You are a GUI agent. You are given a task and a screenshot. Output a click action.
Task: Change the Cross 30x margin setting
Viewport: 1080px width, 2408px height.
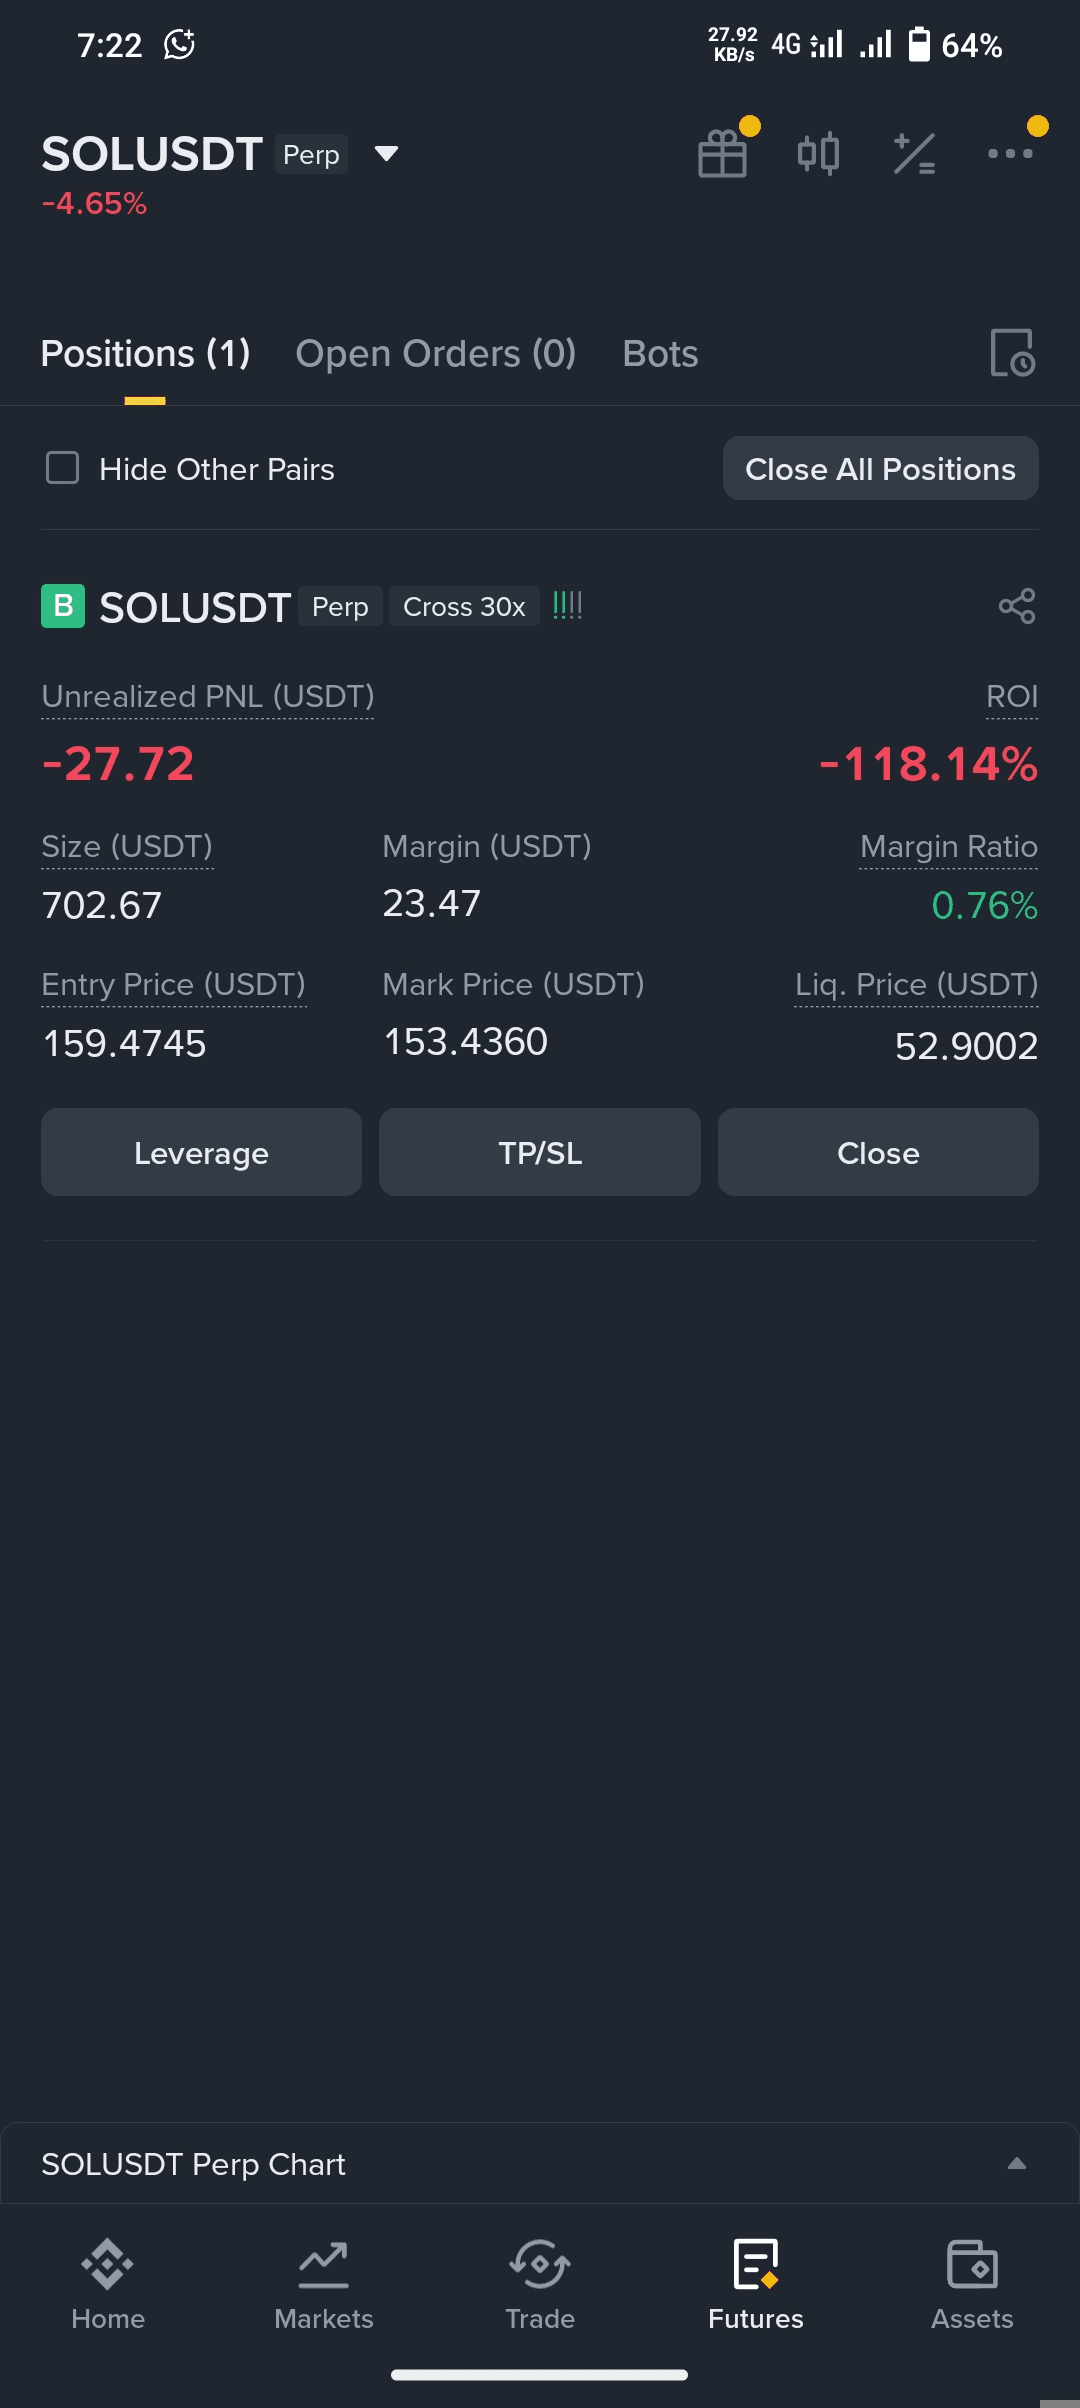(464, 607)
